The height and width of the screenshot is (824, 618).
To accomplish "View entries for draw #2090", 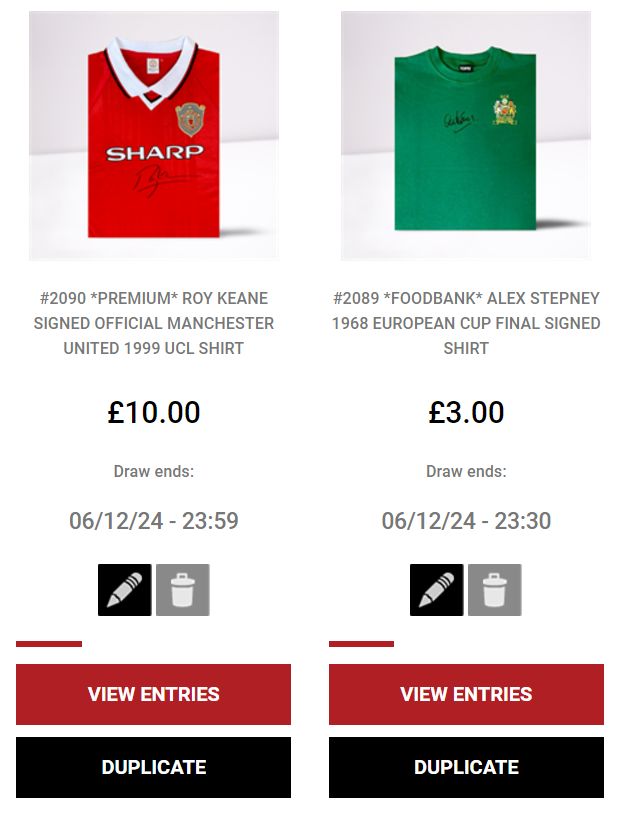I will (153, 694).
